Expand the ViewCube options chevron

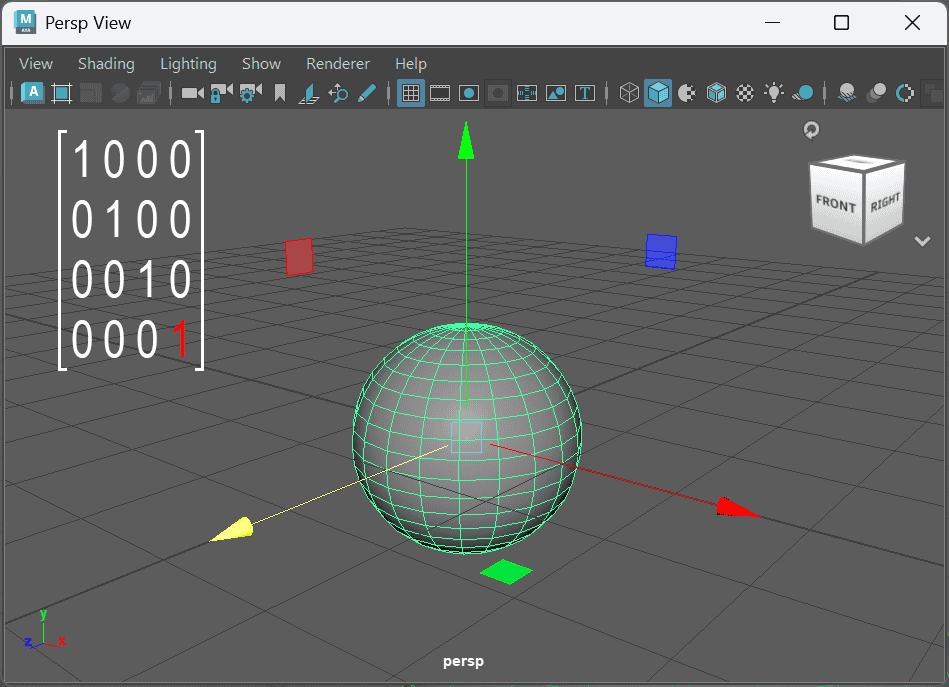[x=922, y=241]
